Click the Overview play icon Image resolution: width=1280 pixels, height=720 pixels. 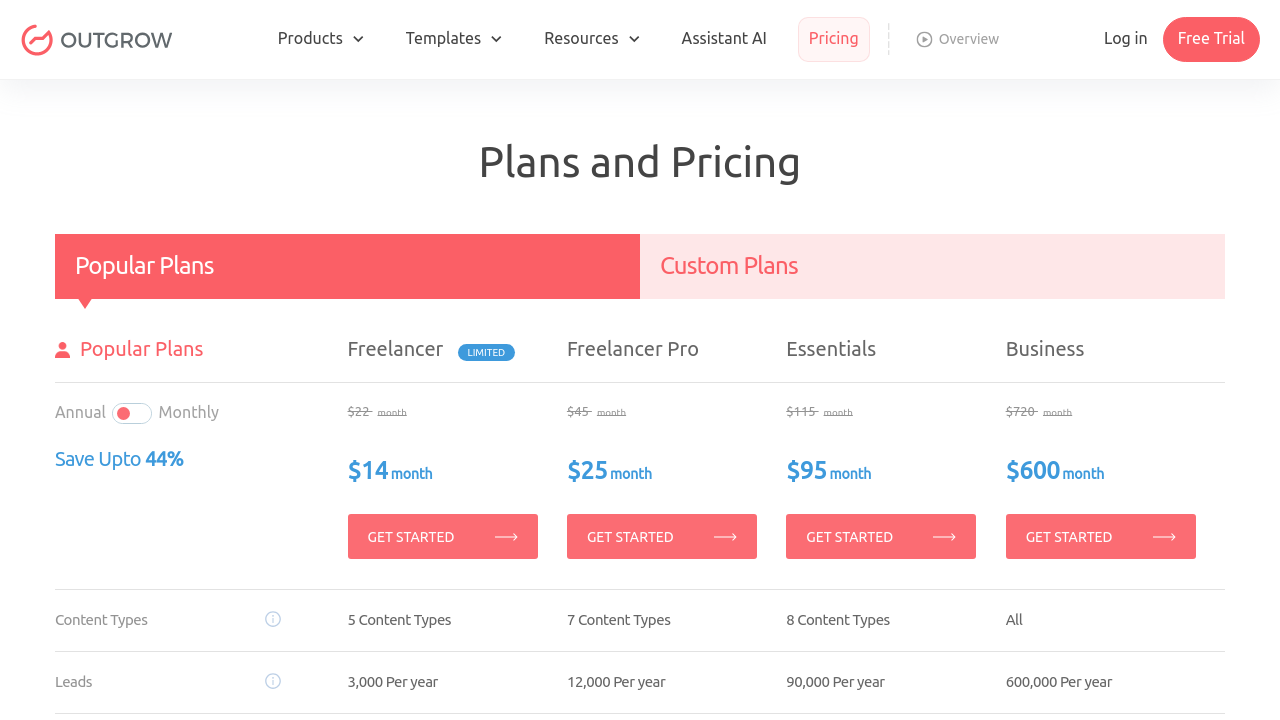click(x=924, y=39)
